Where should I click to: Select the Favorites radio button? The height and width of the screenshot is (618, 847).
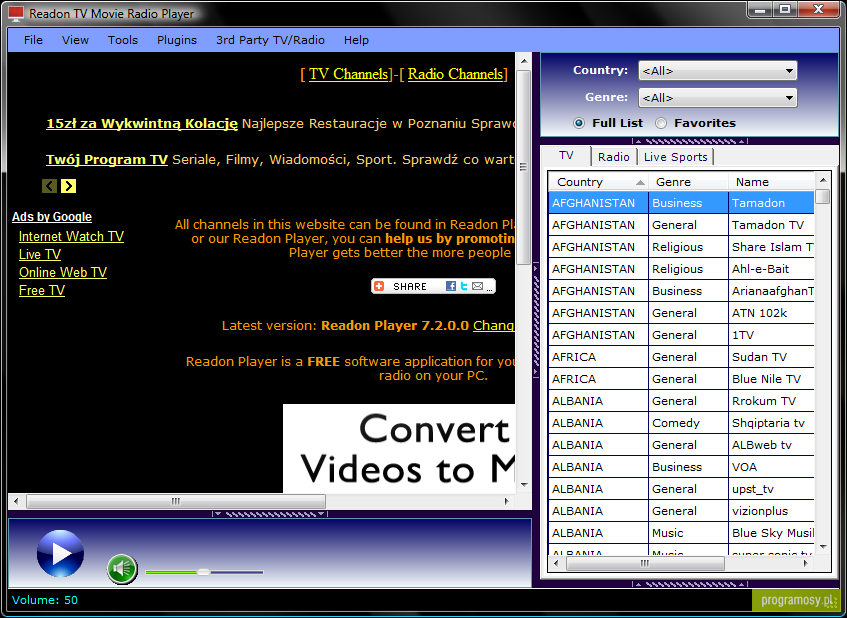[661, 123]
